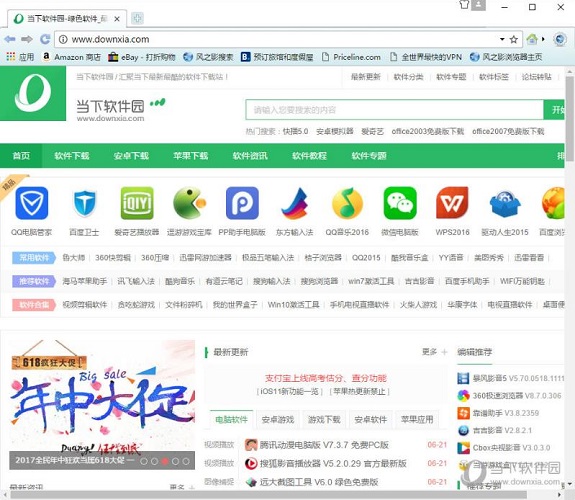Open the 应用 apps grid bookmark

click(x=20, y=57)
